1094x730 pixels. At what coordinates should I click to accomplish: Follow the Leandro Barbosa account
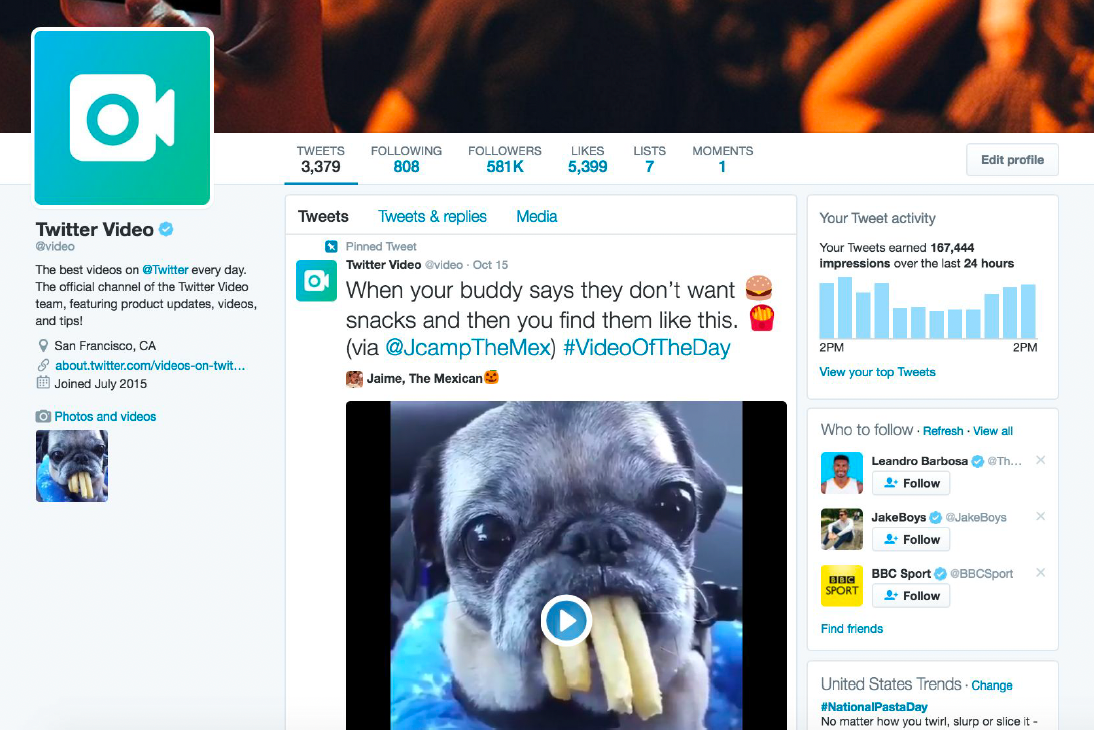(911, 483)
